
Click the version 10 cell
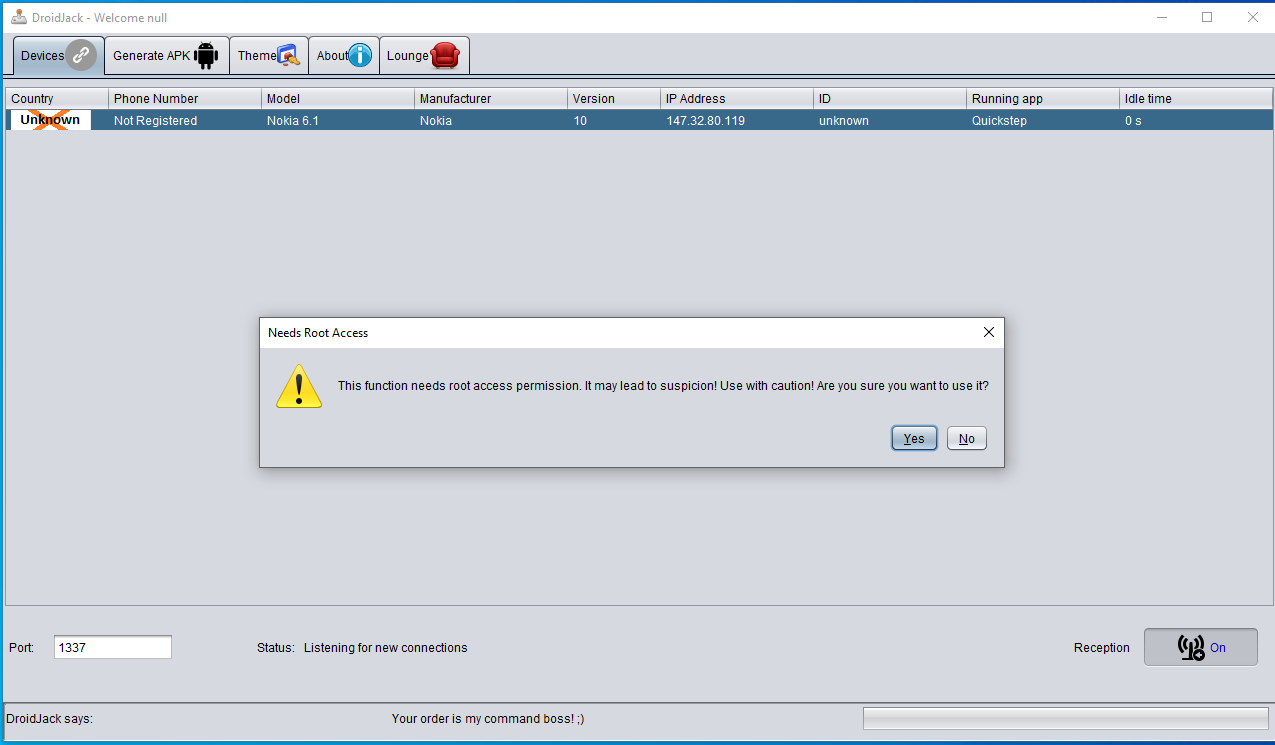tap(614, 120)
